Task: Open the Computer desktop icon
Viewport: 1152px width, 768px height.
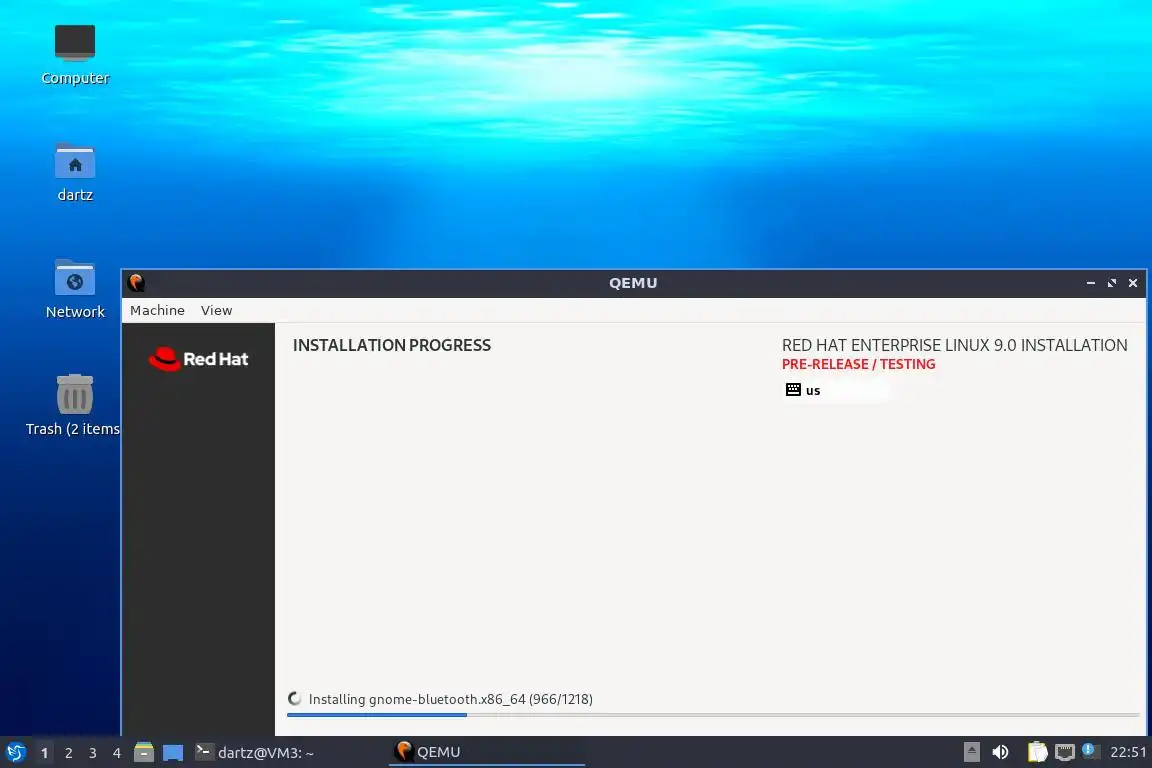Action: point(75,55)
